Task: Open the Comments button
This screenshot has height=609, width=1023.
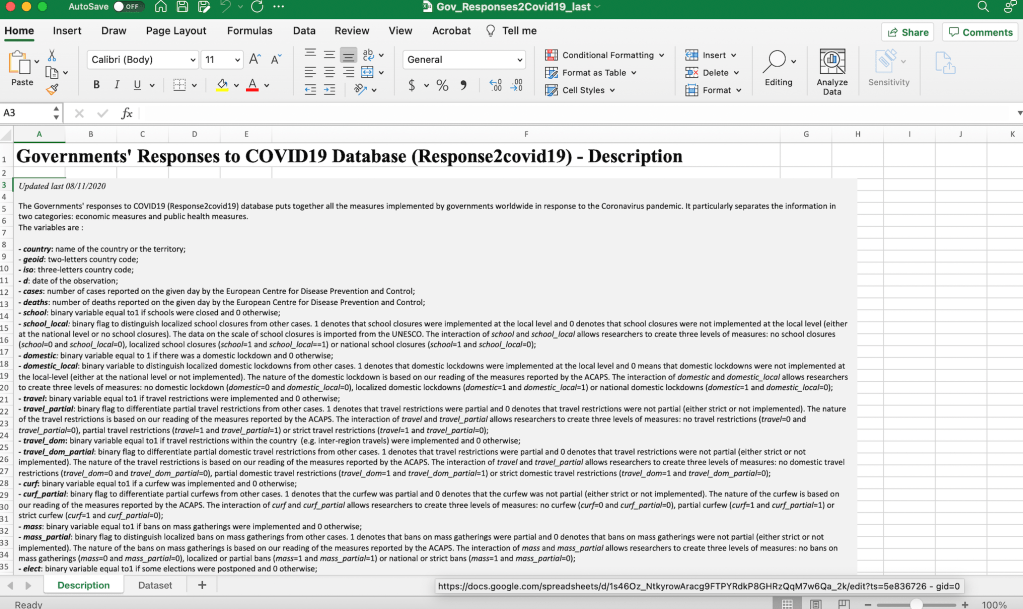Action: 980,32
